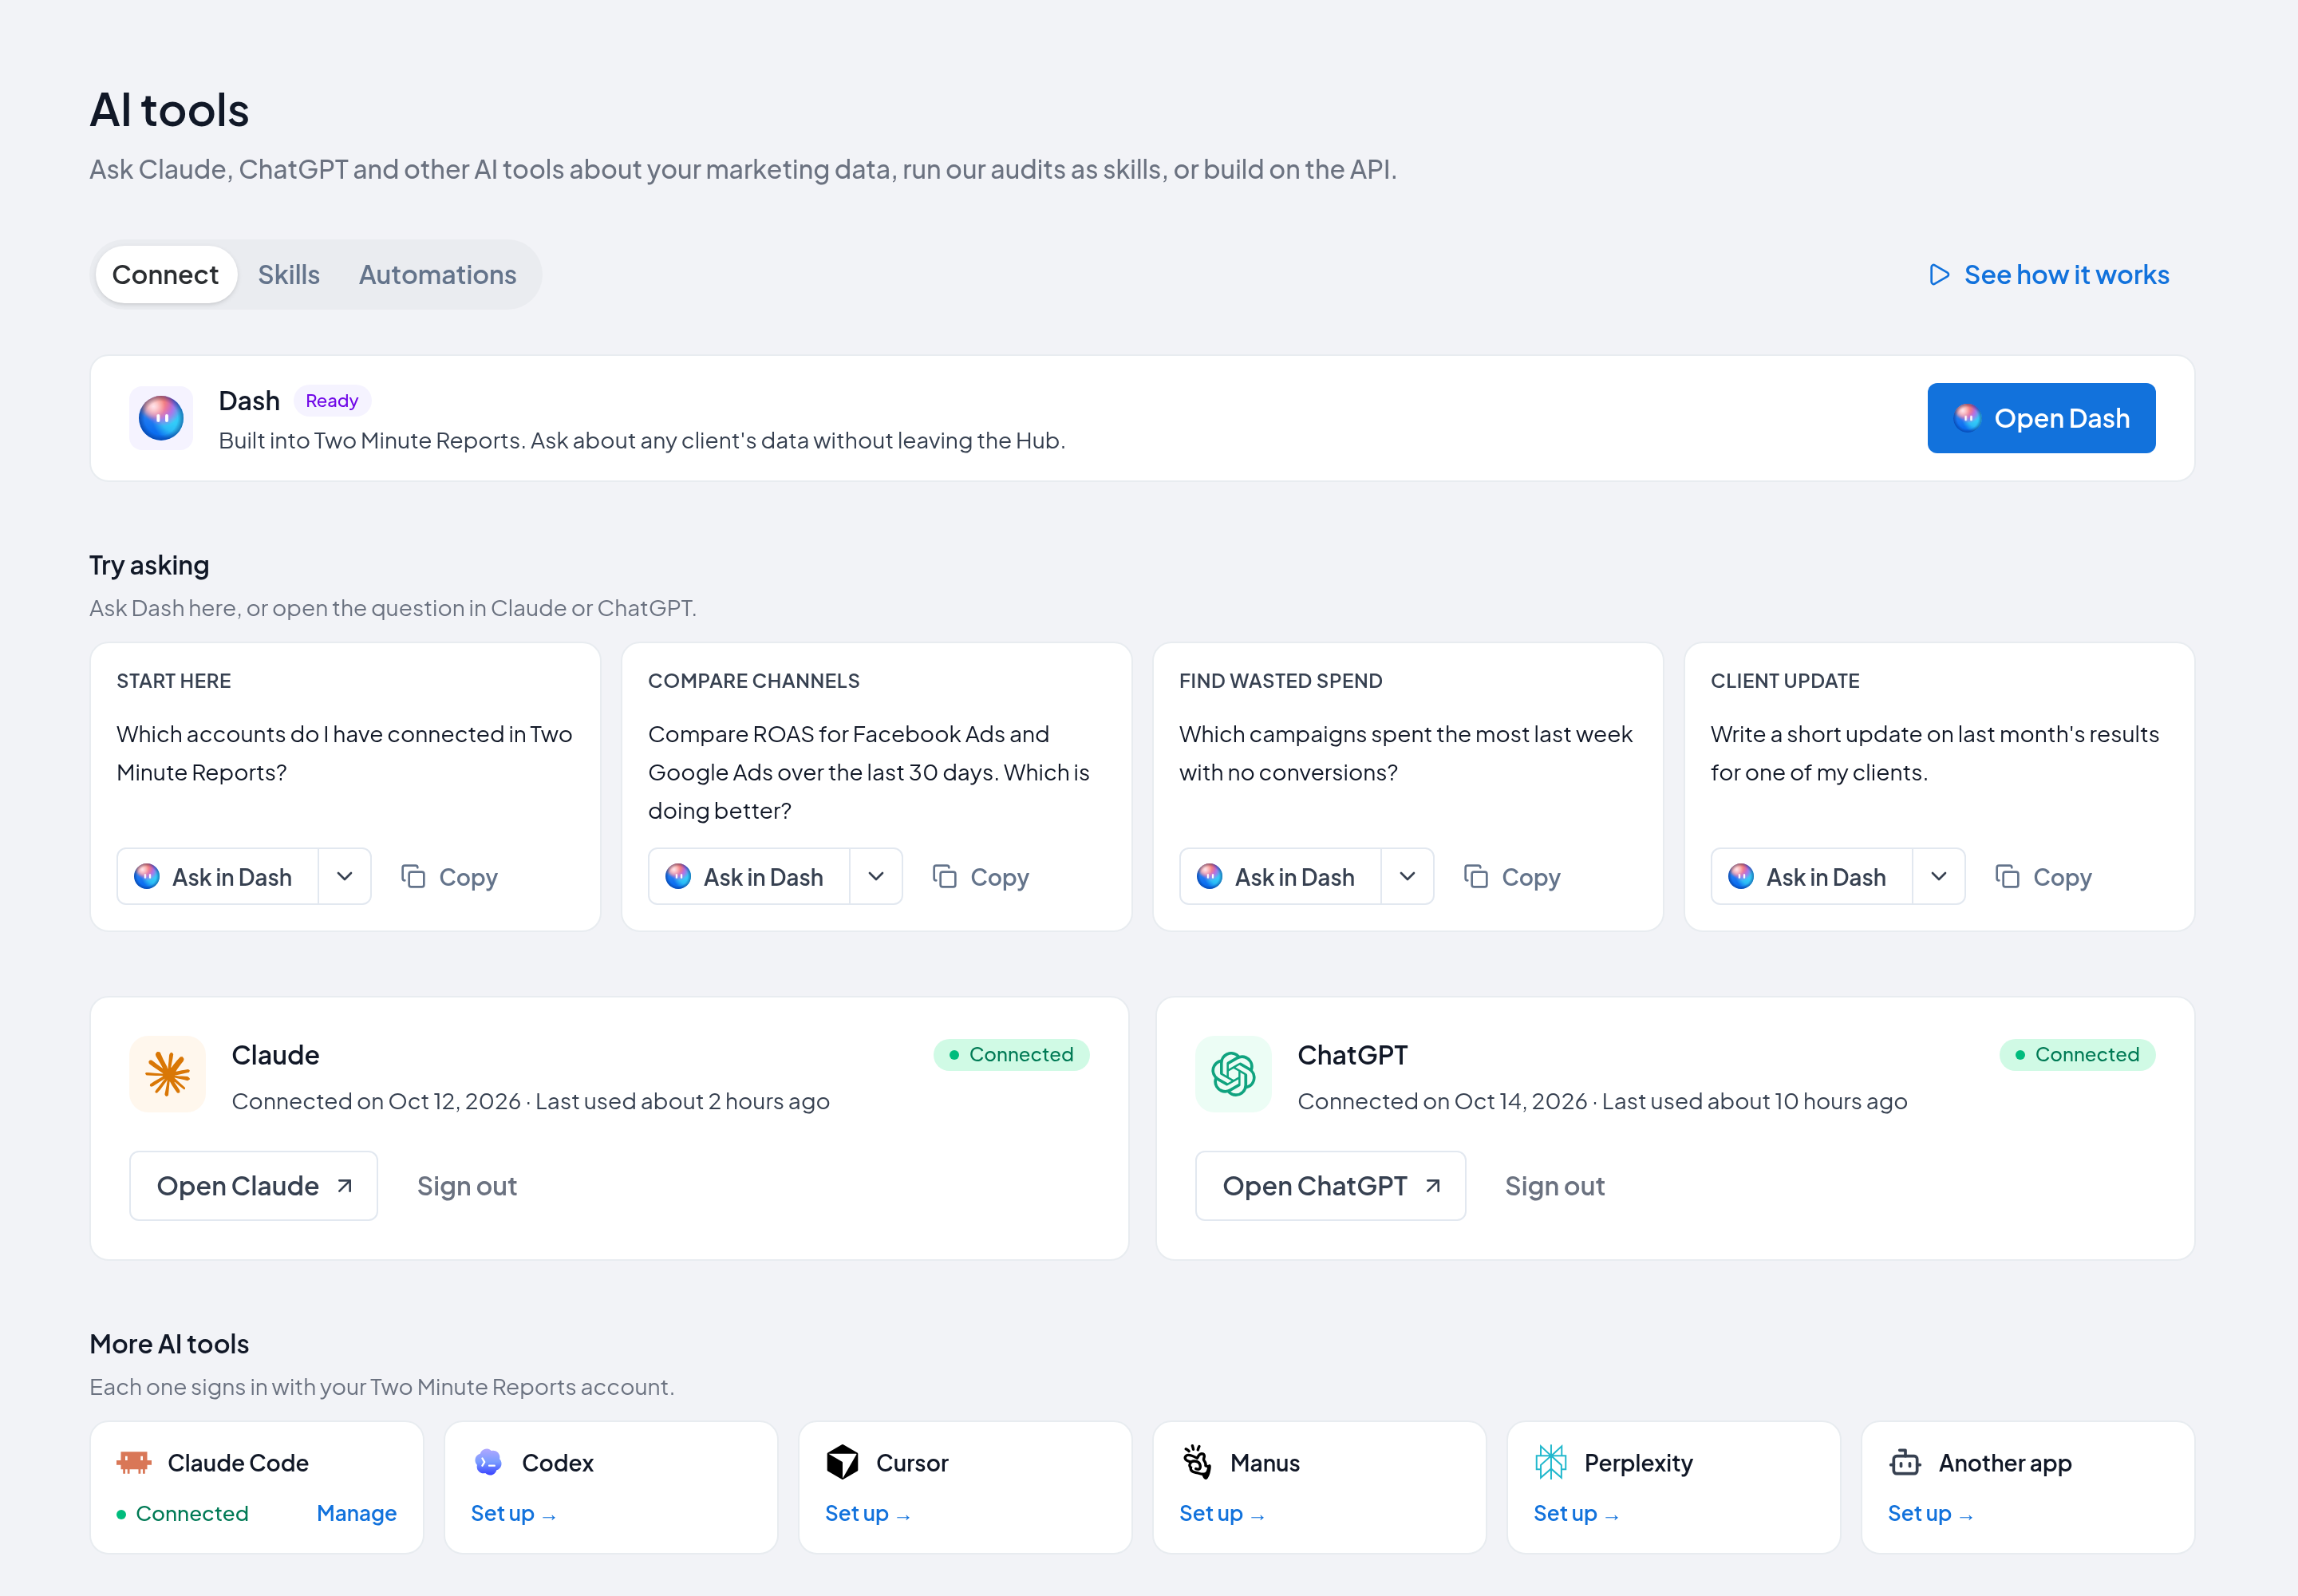Set up Manus
This screenshot has width=2298, height=1596.
click(x=1222, y=1513)
